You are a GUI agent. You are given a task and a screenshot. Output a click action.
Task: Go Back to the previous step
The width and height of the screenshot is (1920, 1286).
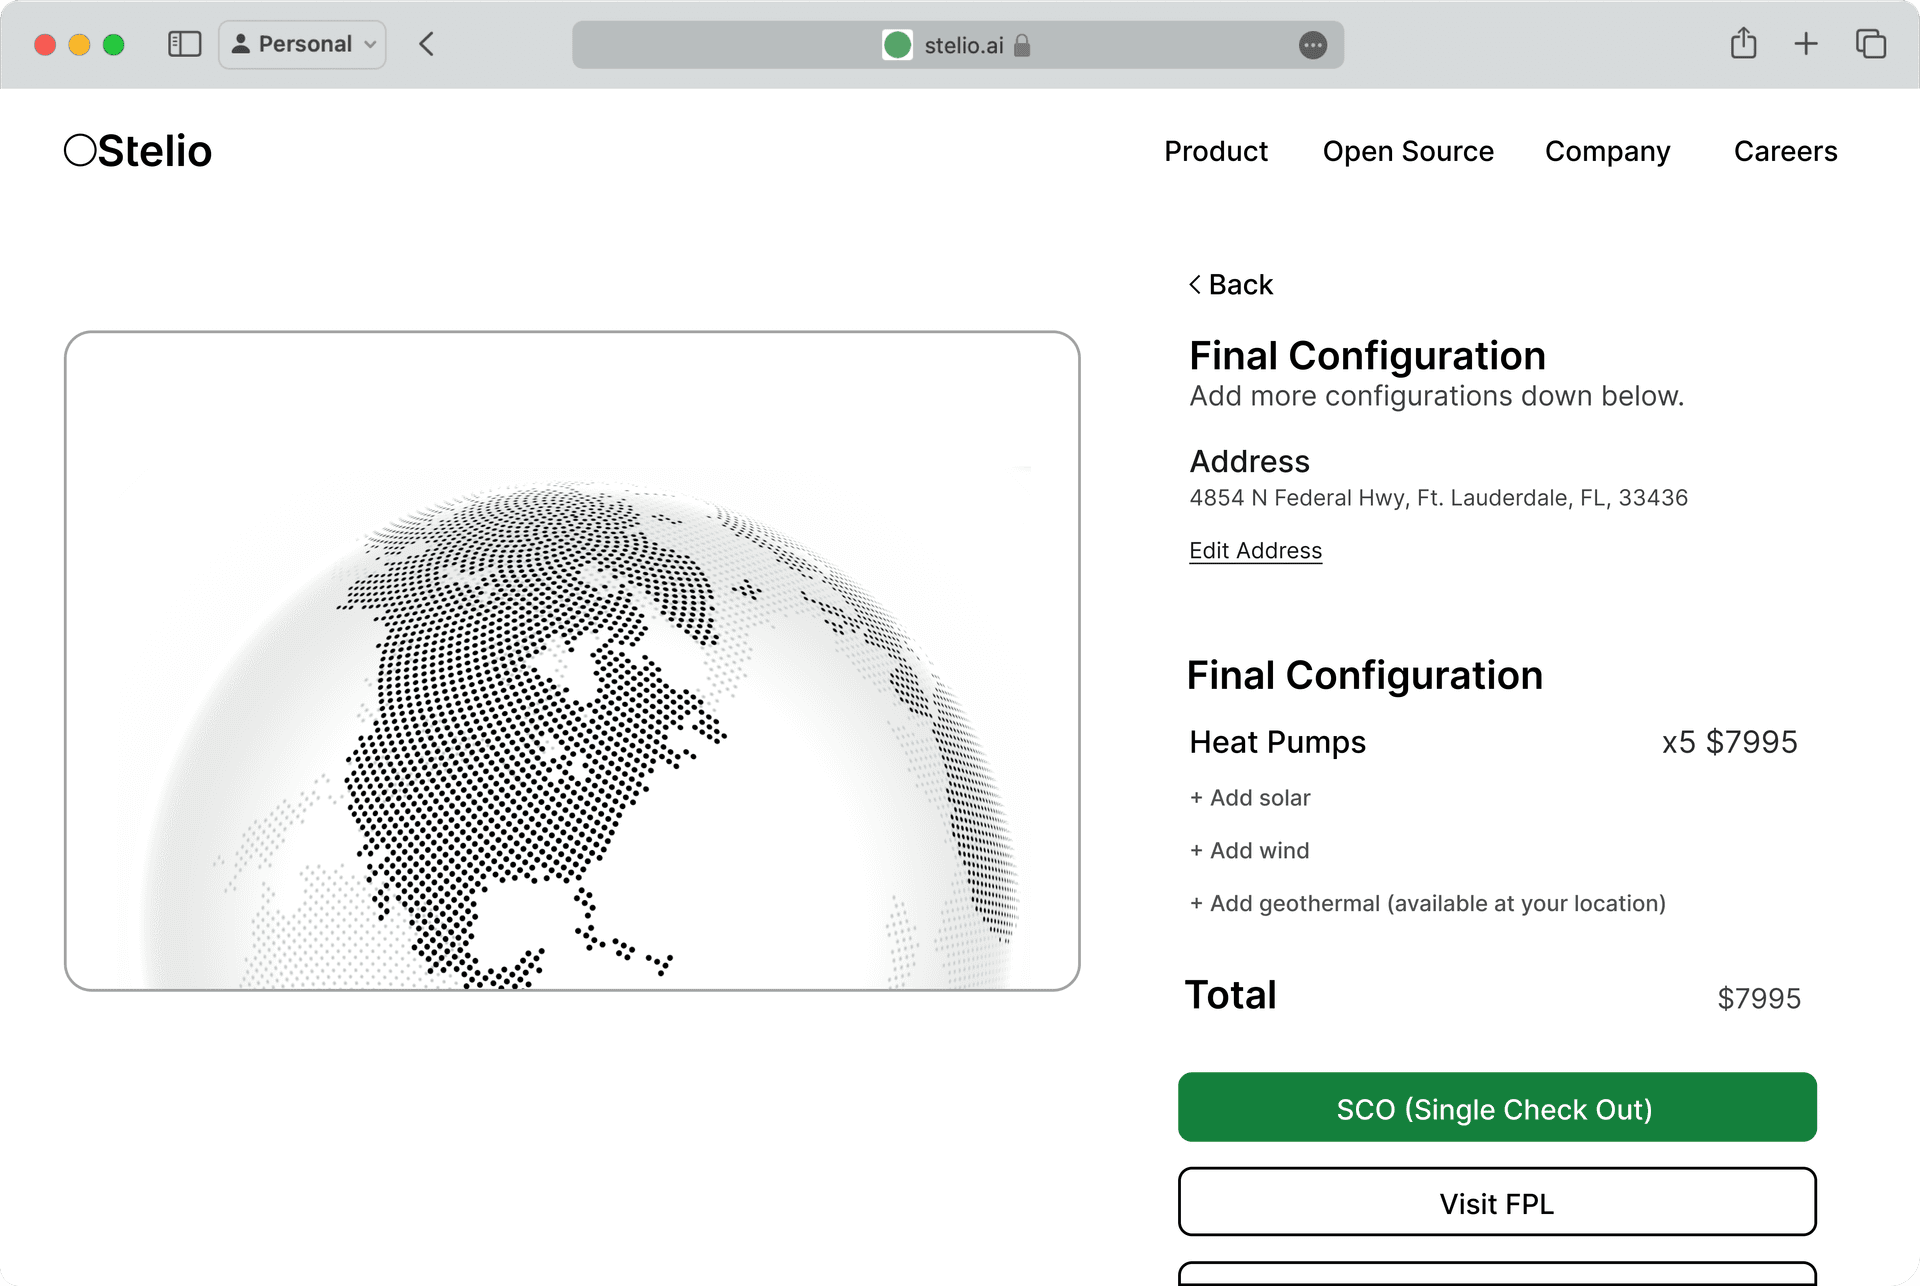point(1231,285)
